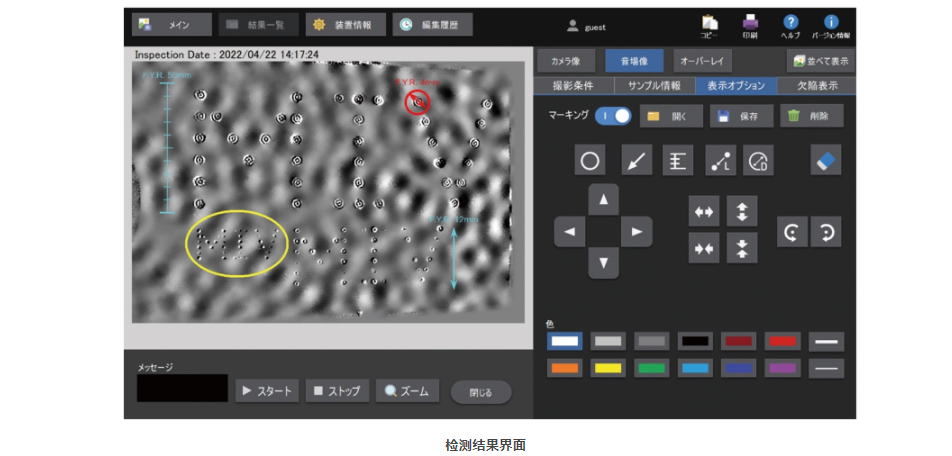Choose the light blue color swatch

tap(695, 368)
